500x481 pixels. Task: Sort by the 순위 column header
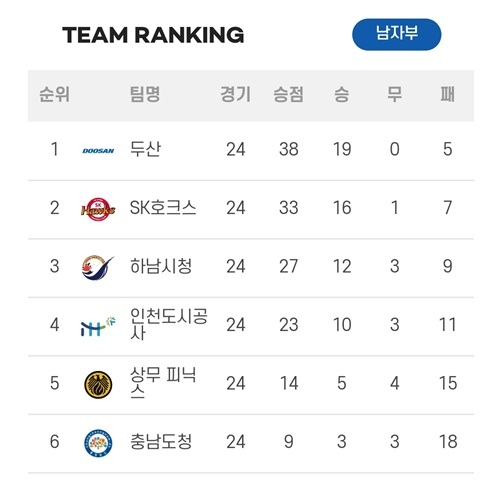point(54,94)
